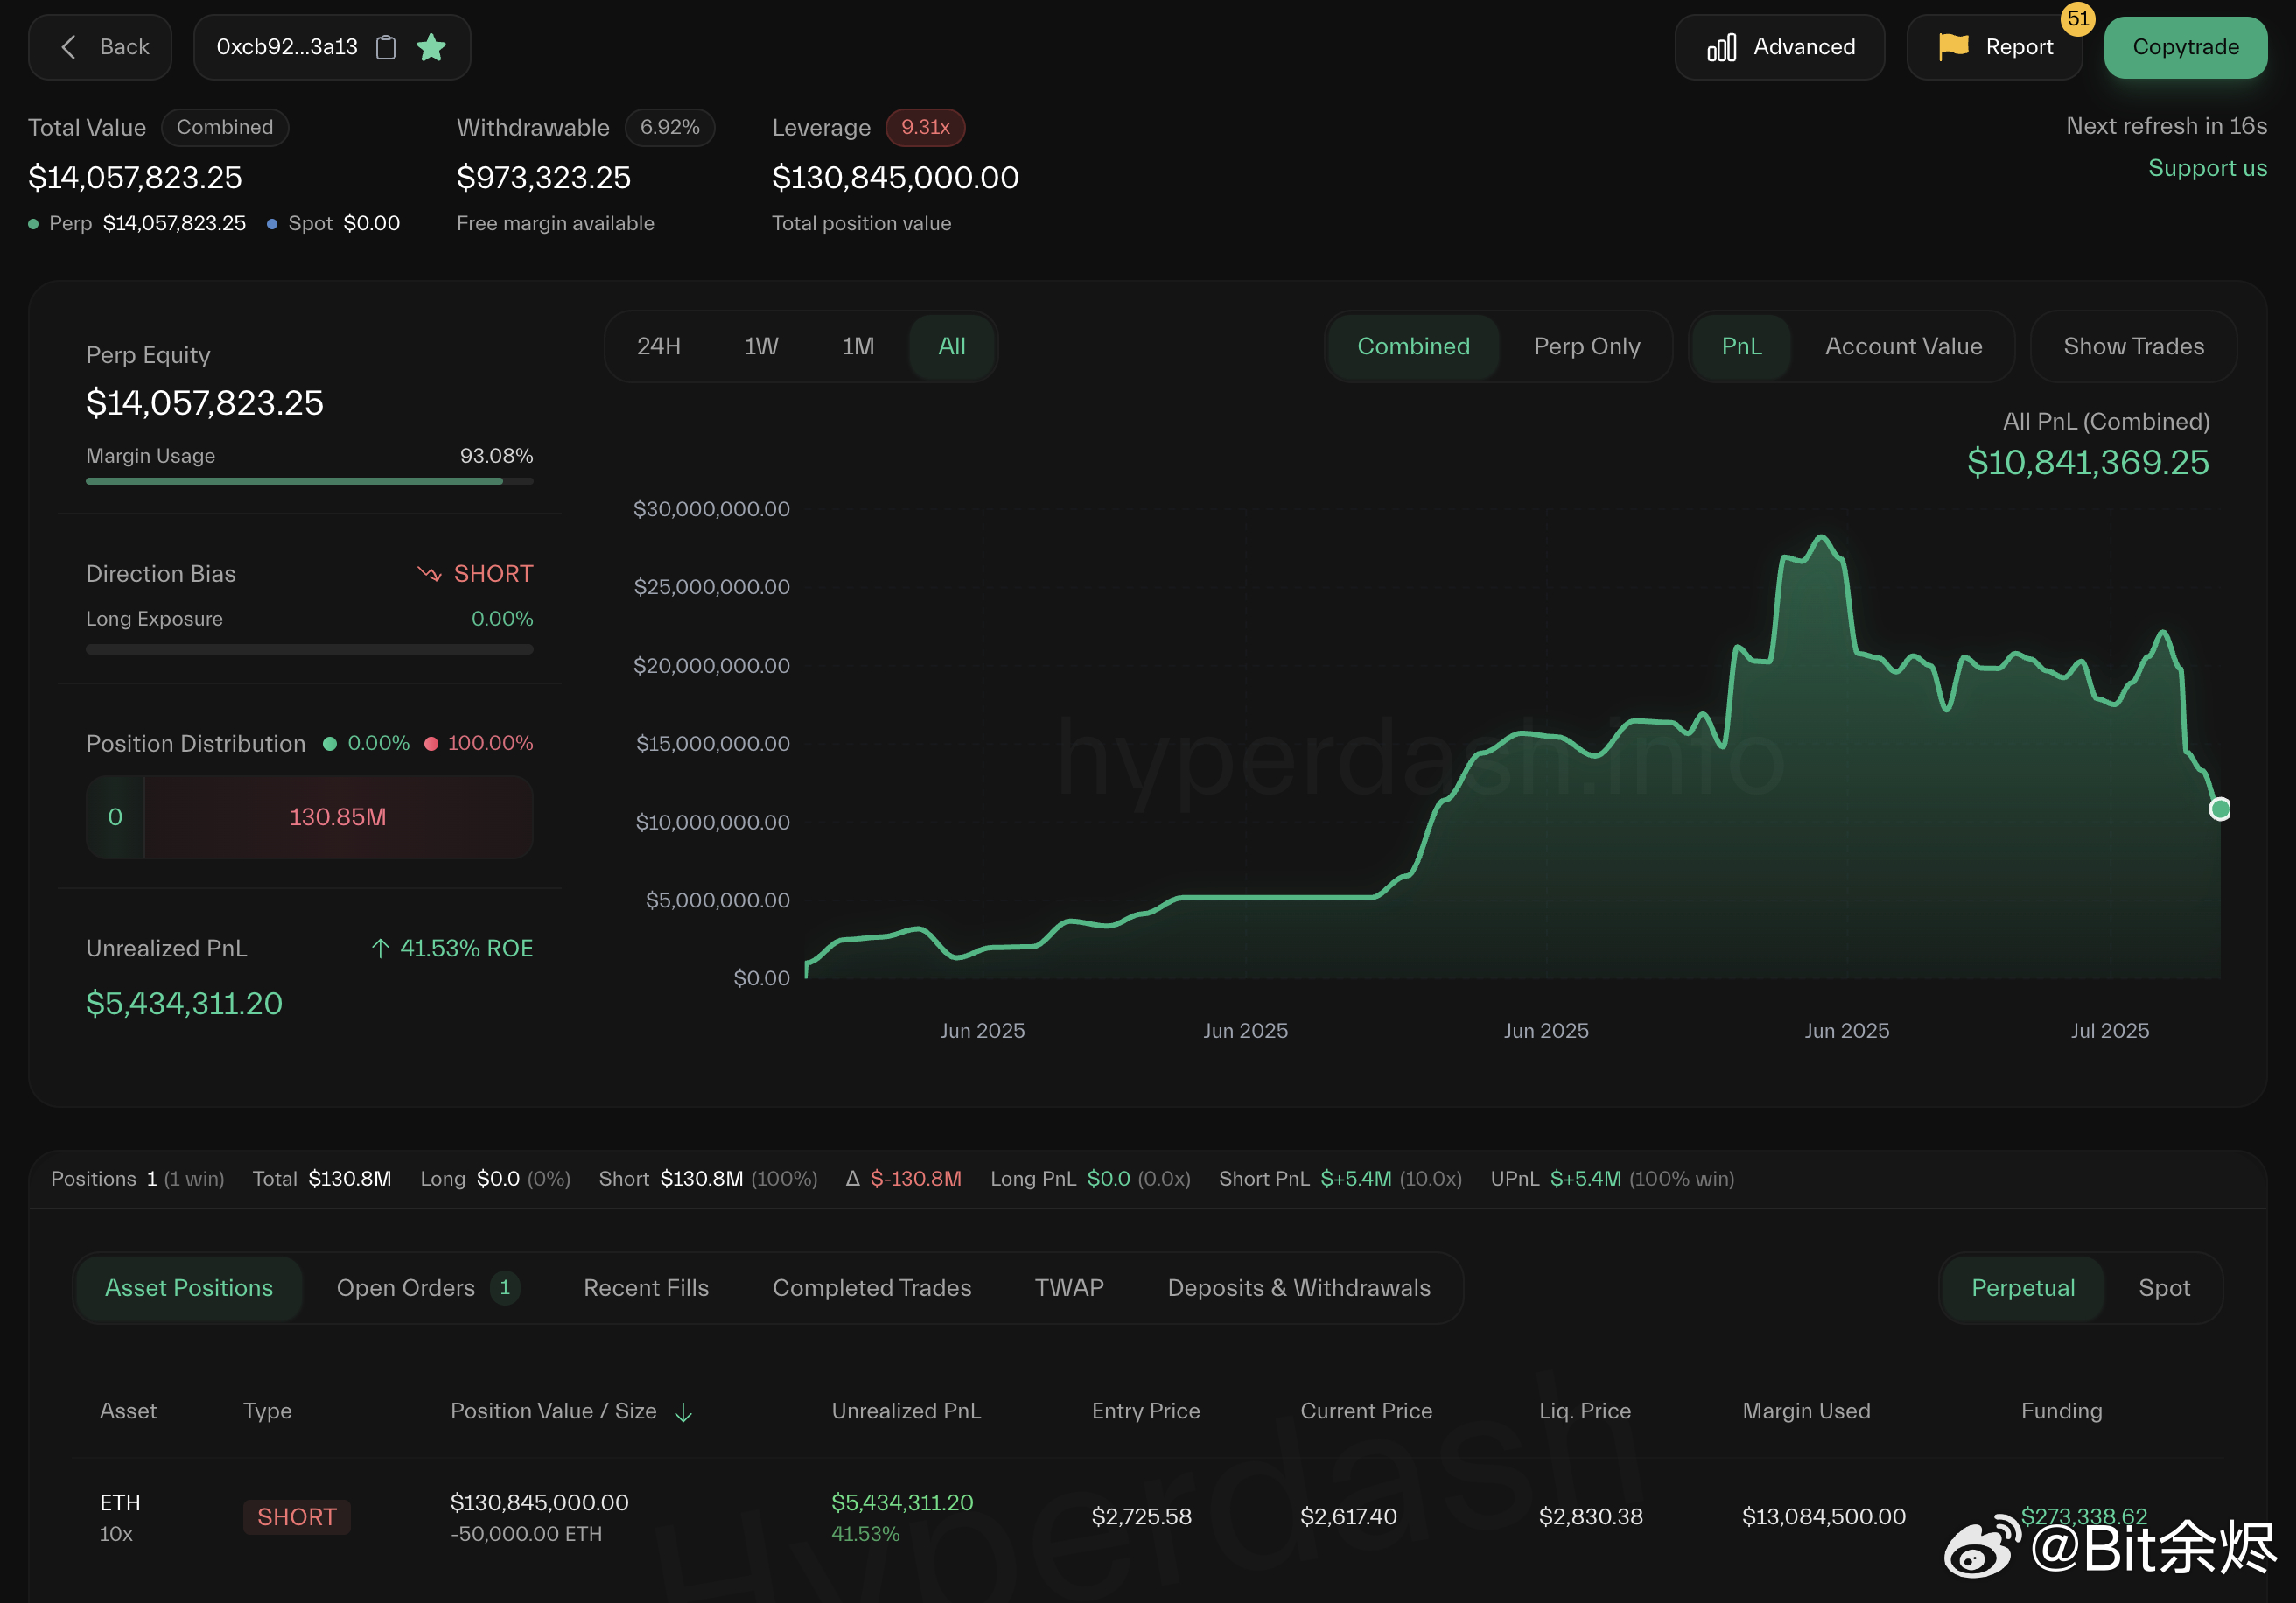The height and width of the screenshot is (1603, 2296).
Task: Click the Entry Price column header
Action: (1146, 1411)
